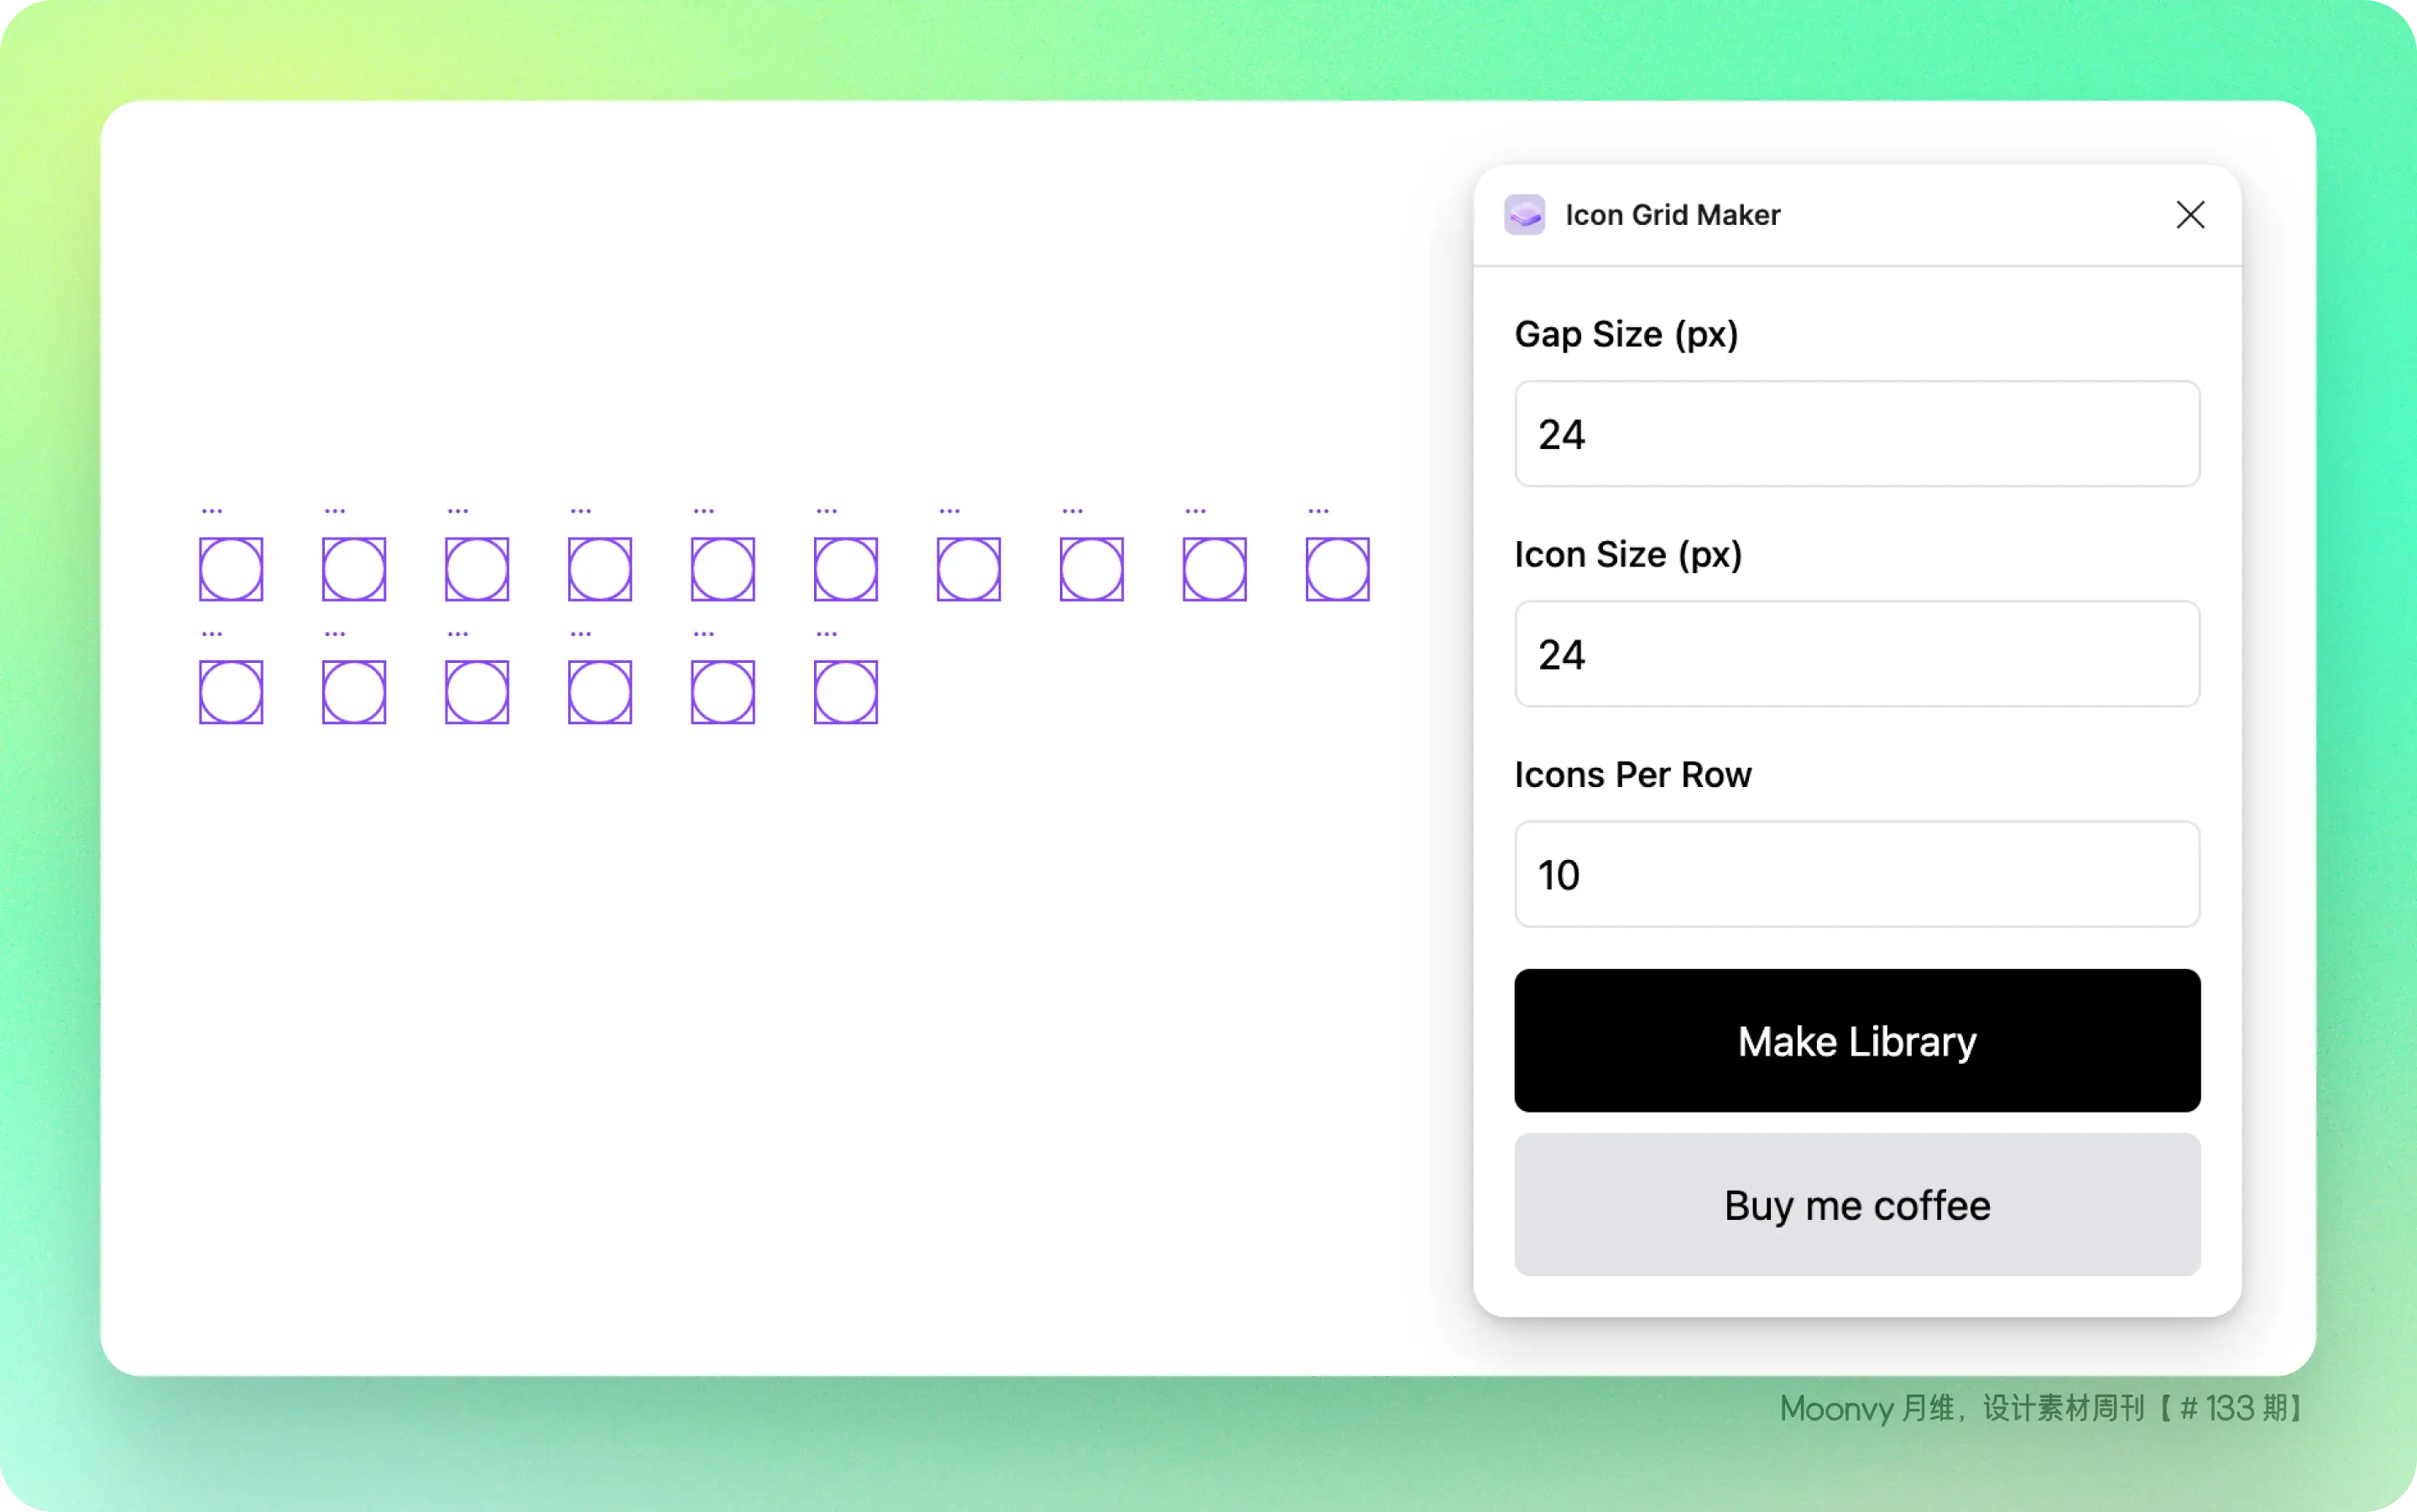Close the Icon Grid Maker panel

pyautogui.click(x=2190, y=214)
